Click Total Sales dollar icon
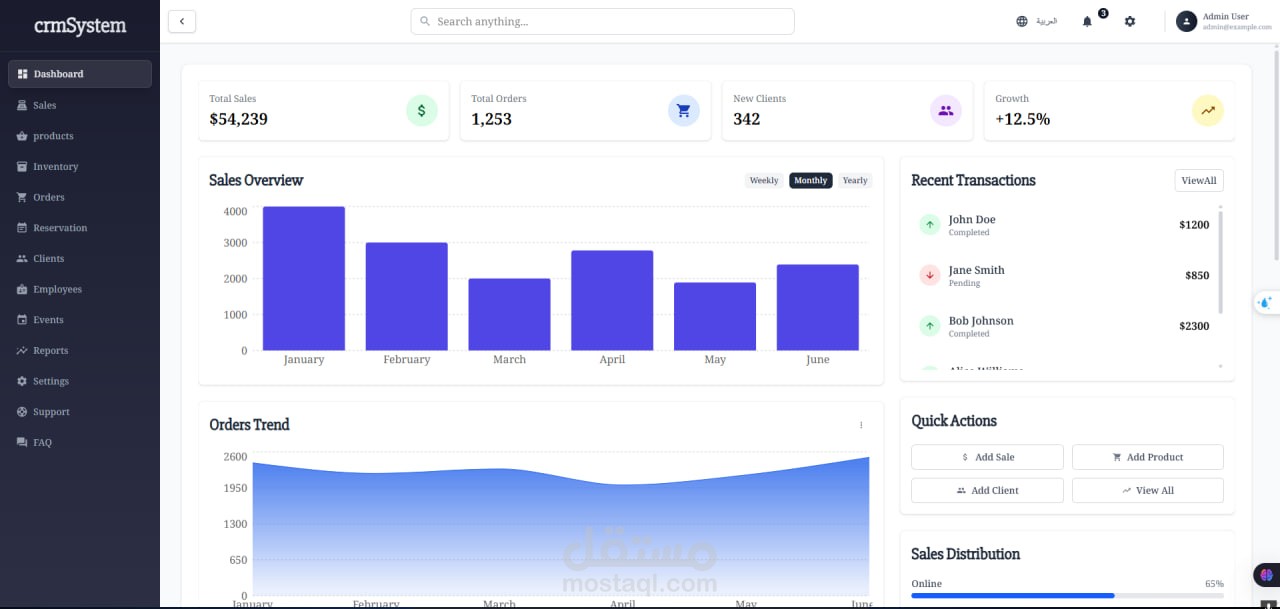The height and width of the screenshot is (609, 1280). [x=421, y=111]
